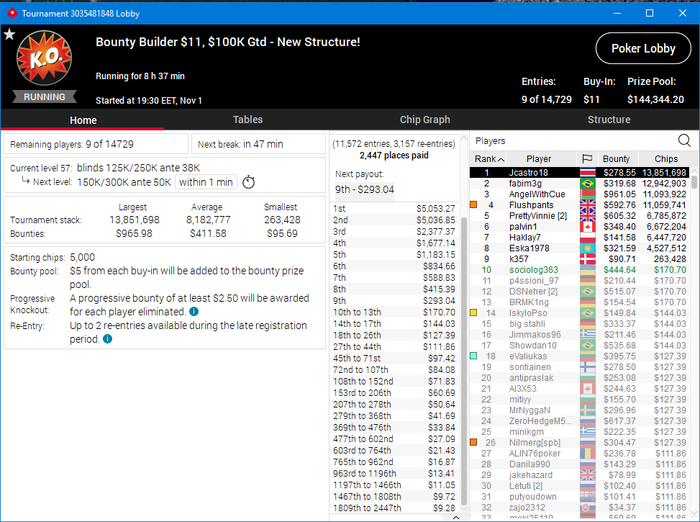Go to the Poker Lobby button
The height and width of the screenshot is (522, 700).
click(643, 48)
